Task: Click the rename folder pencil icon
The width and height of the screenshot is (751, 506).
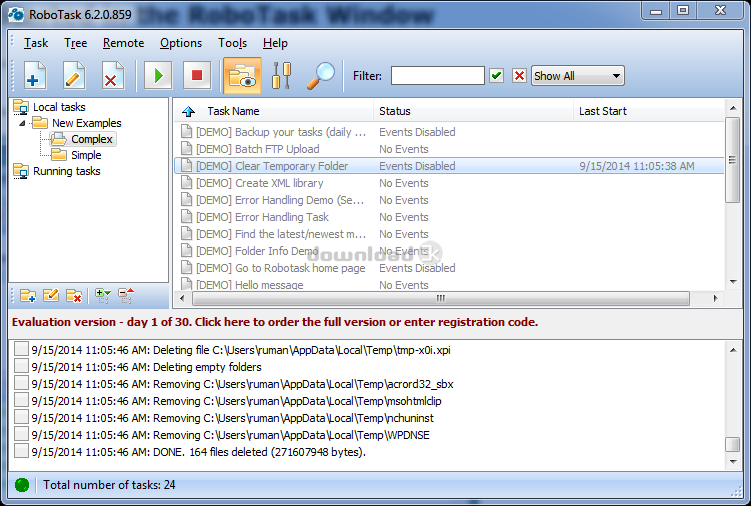Action: tap(51, 296)
